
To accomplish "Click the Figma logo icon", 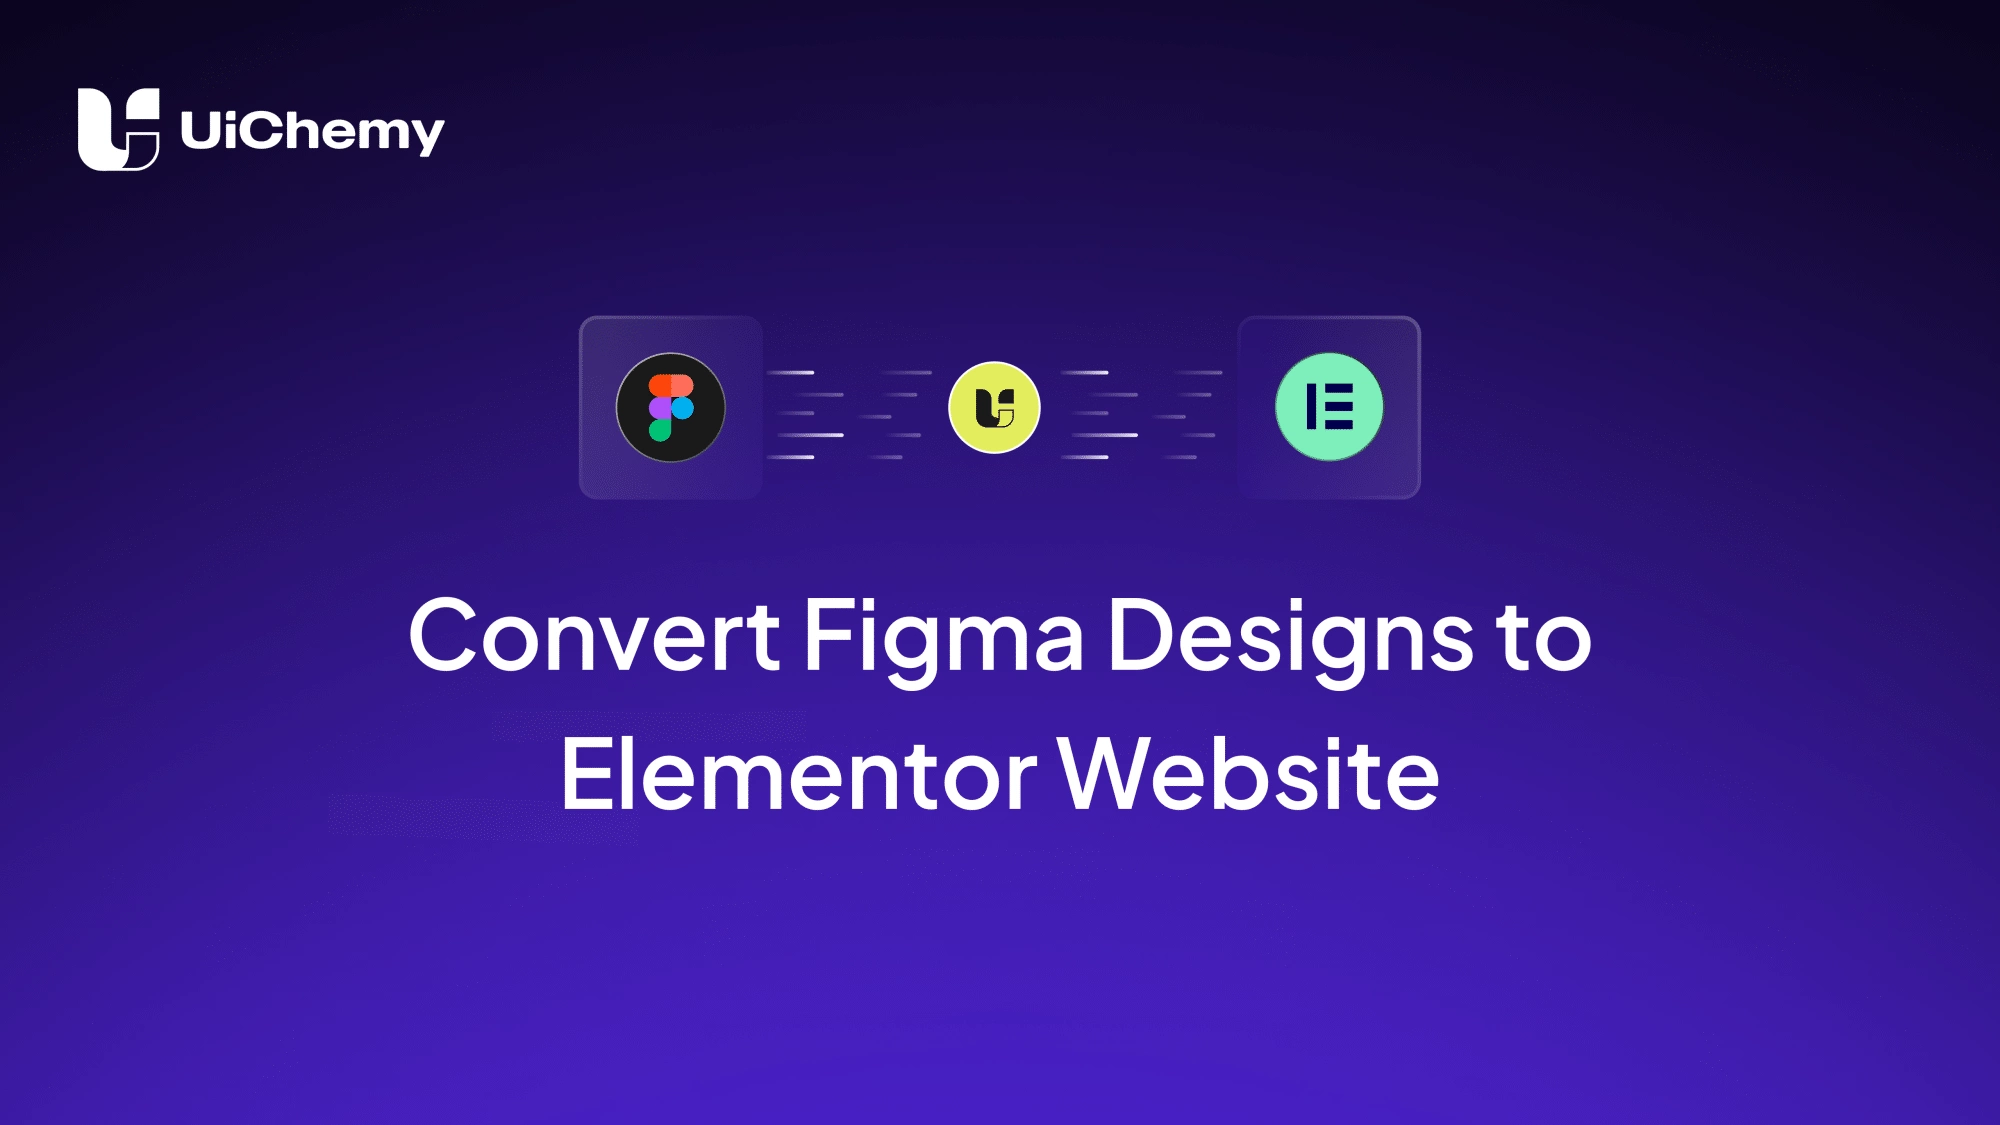I will point(669,407).
